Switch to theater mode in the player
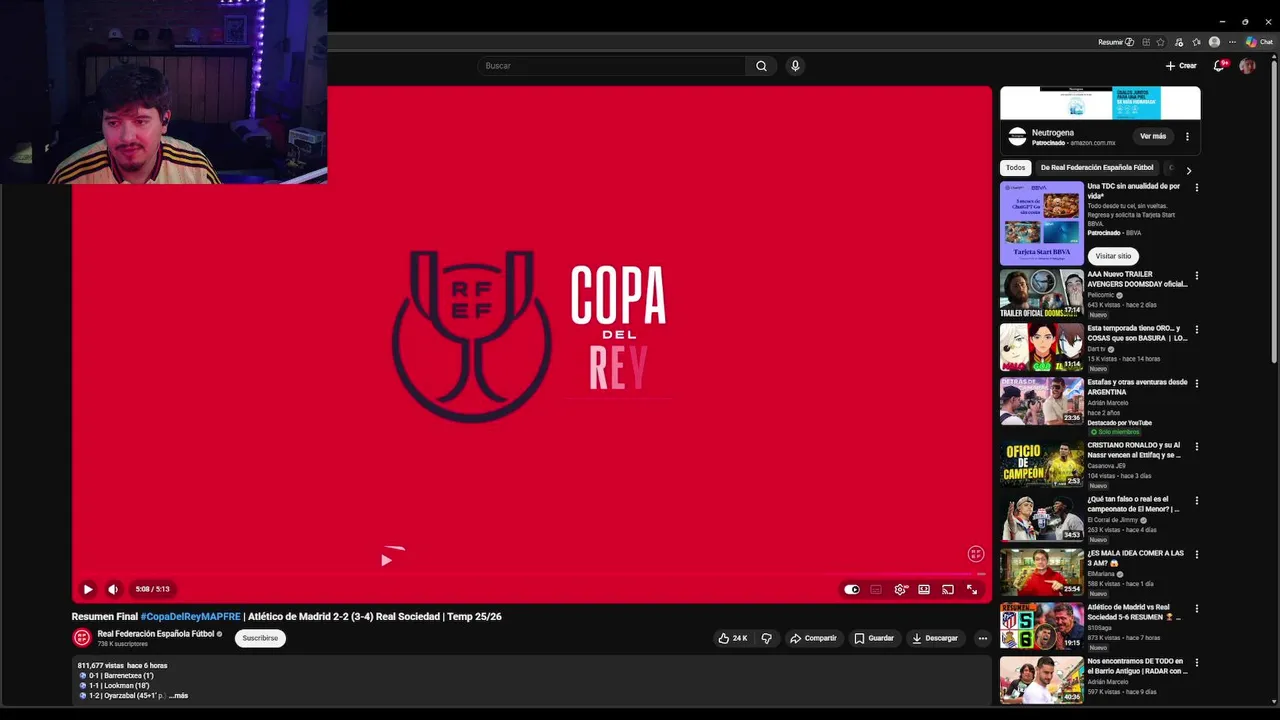 (x=924, y=589)
